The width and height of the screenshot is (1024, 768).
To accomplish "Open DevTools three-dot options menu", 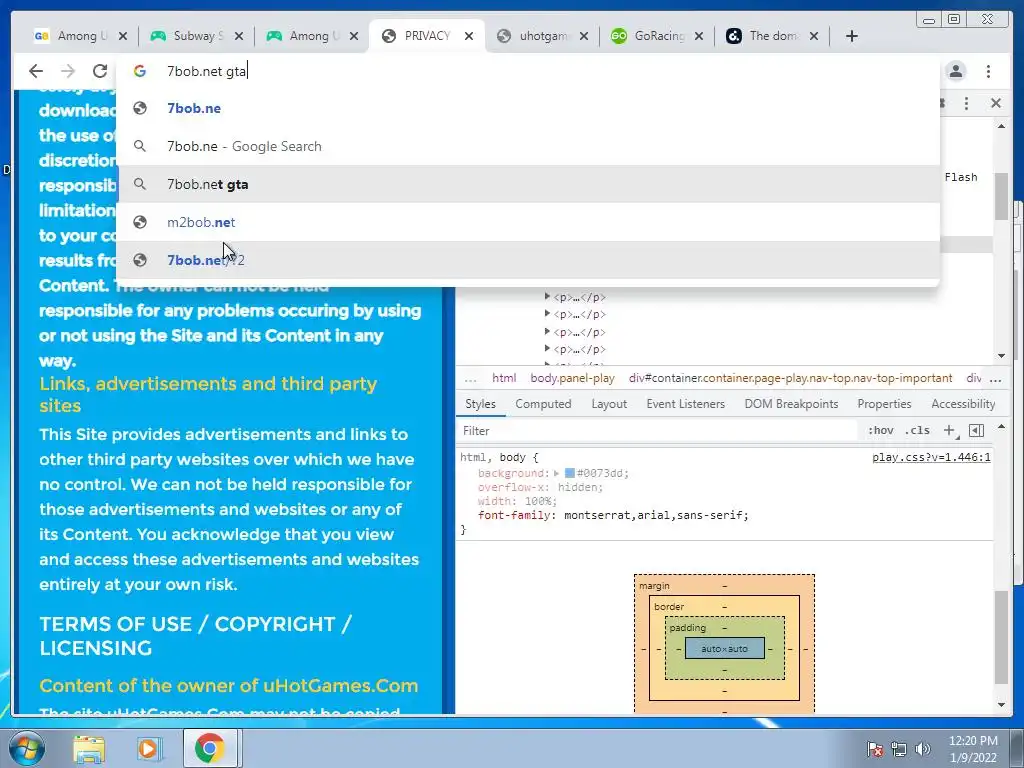I will 967,103.
